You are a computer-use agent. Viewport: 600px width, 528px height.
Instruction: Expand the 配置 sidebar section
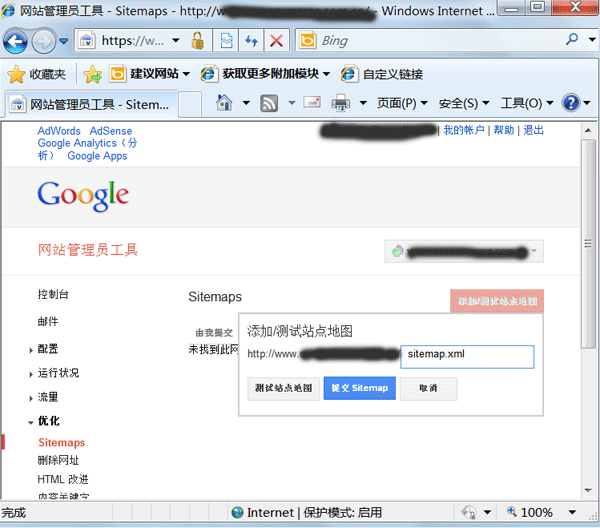point(47,349)
